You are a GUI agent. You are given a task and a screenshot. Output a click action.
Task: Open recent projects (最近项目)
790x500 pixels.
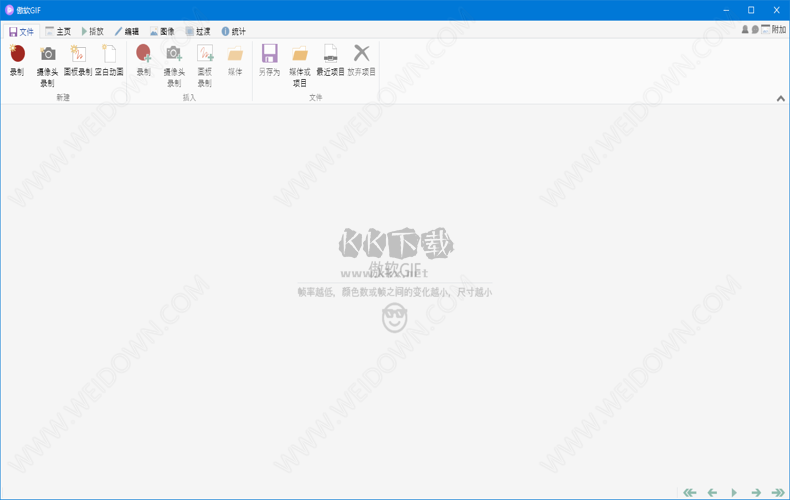(331, 60)
